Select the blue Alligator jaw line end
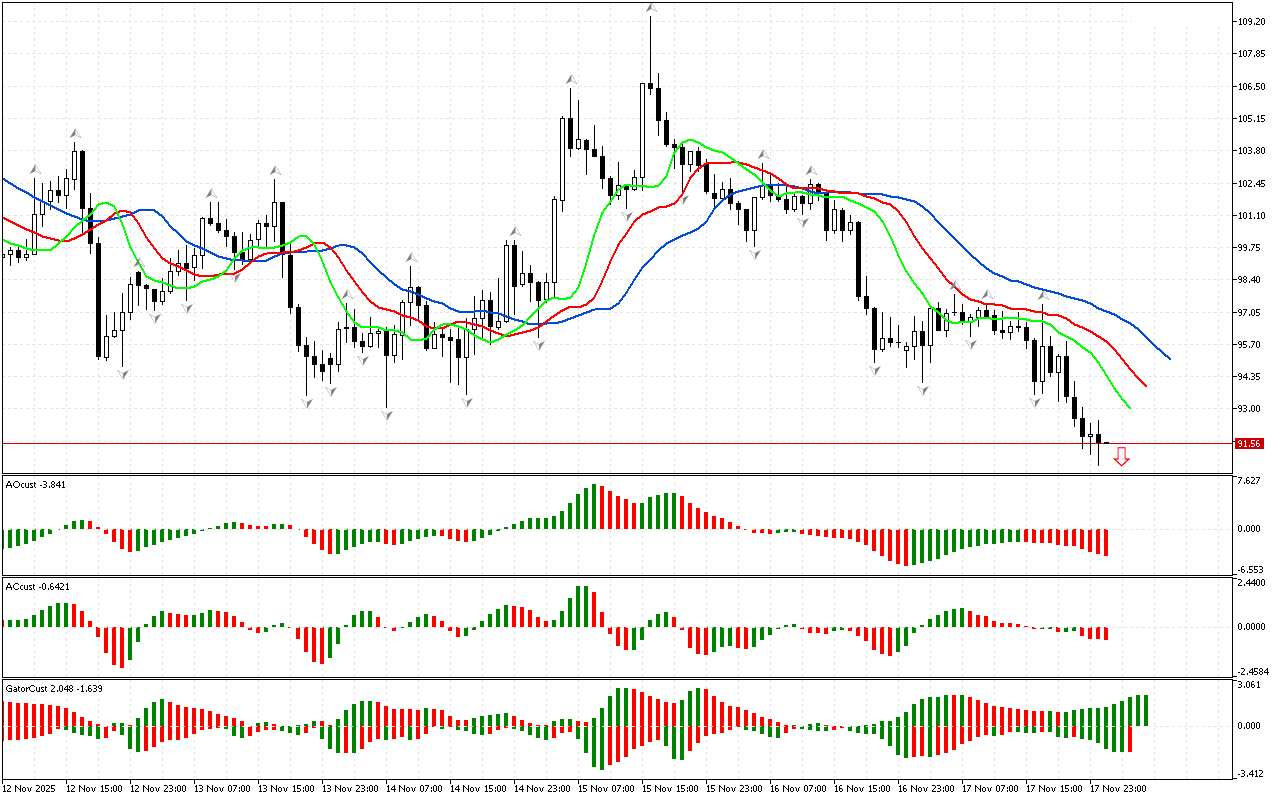The image size is (1280, 800). [1168, 357]
